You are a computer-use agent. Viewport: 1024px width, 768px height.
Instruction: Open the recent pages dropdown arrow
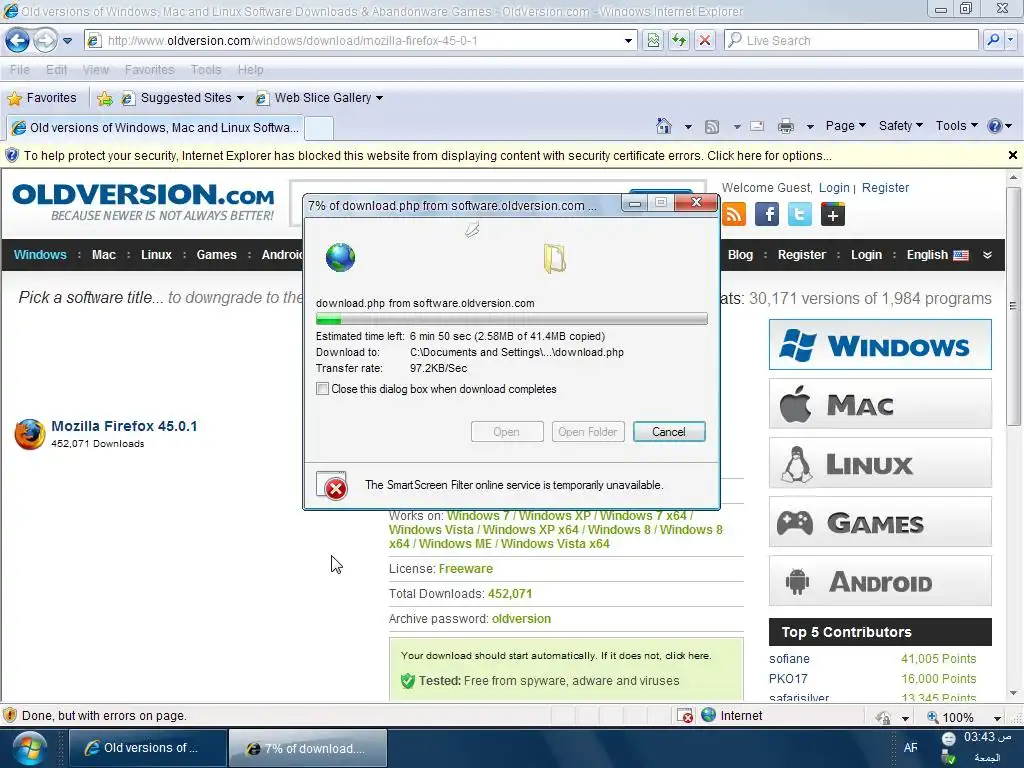(67, 41)
